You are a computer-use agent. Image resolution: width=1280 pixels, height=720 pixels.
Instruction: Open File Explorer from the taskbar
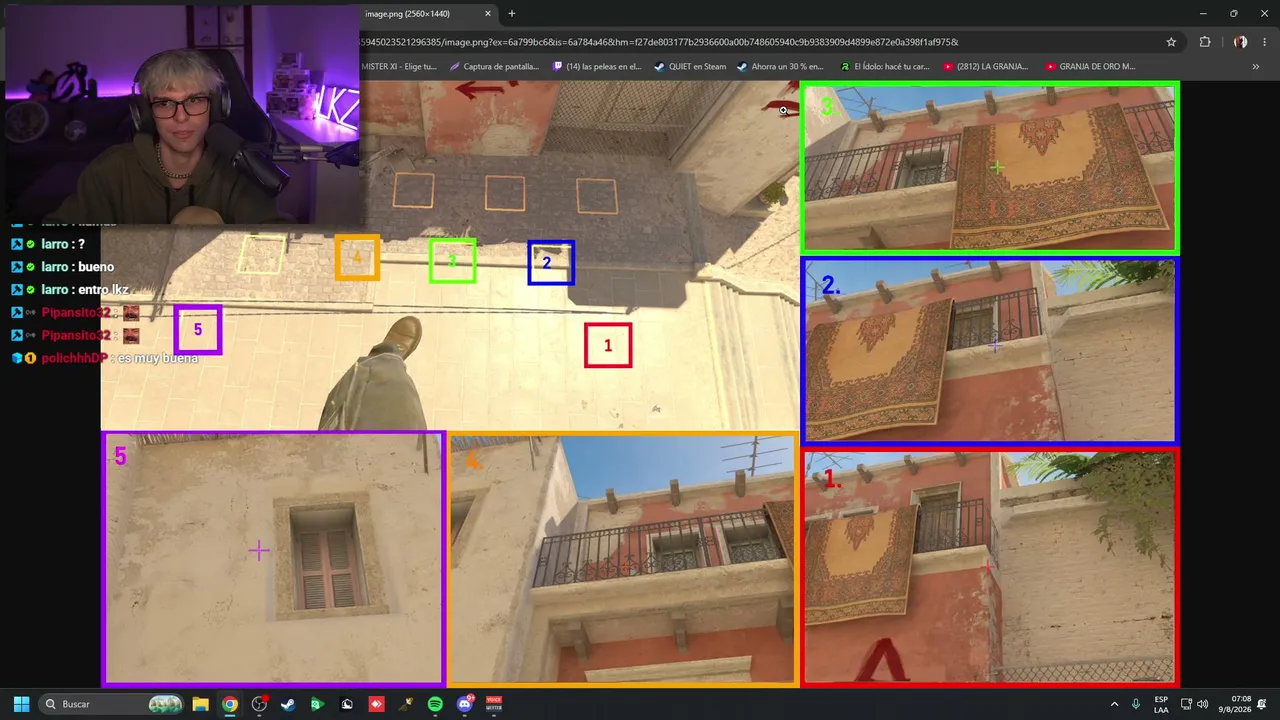click(200, 704)
